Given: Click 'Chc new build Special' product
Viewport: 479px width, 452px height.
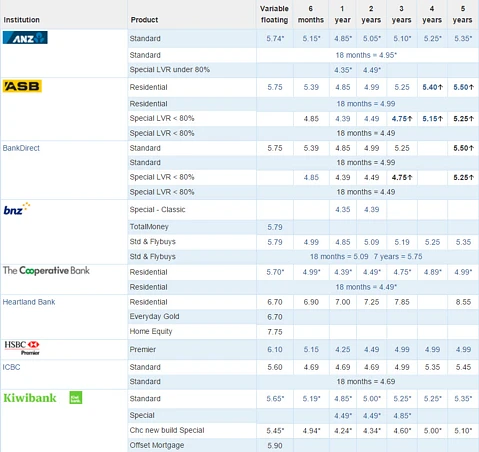Looking at the screenshot, I should (167, 430).
